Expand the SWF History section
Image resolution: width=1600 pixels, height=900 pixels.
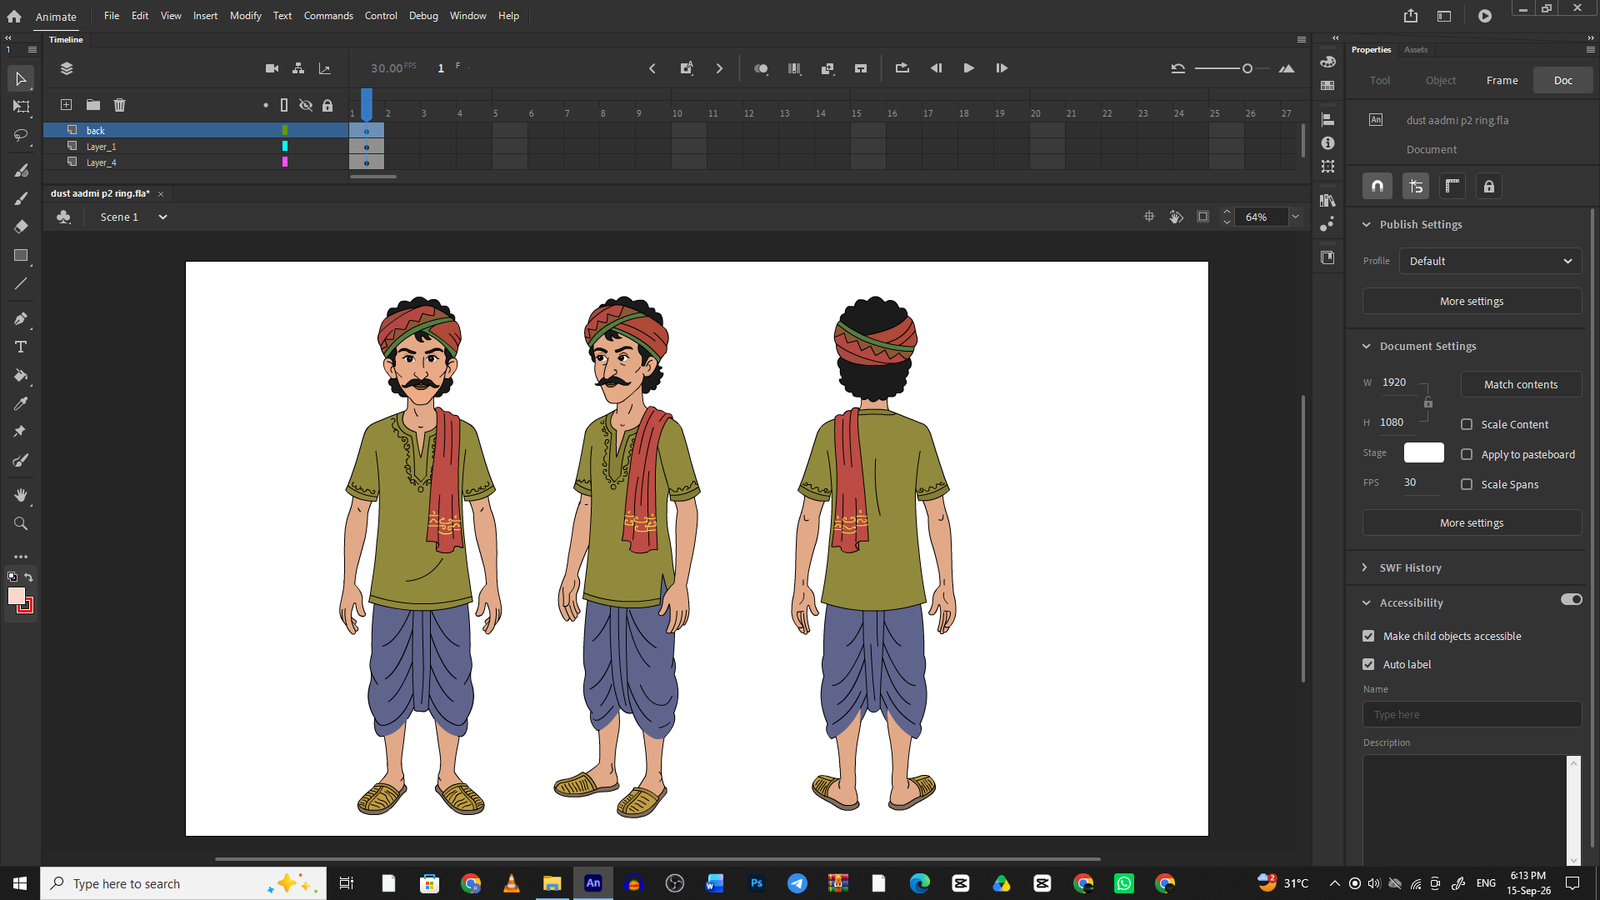coord(1365,568)
